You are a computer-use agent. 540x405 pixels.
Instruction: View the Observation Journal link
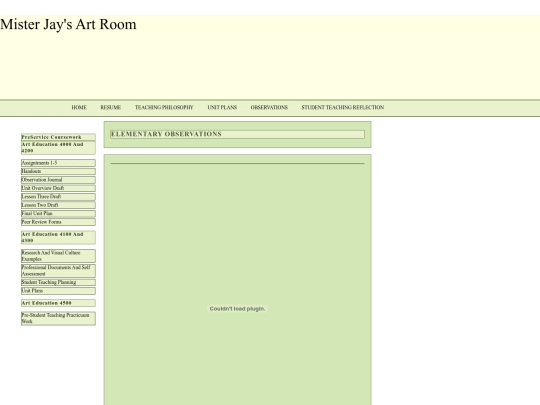[x=58, y=180]
